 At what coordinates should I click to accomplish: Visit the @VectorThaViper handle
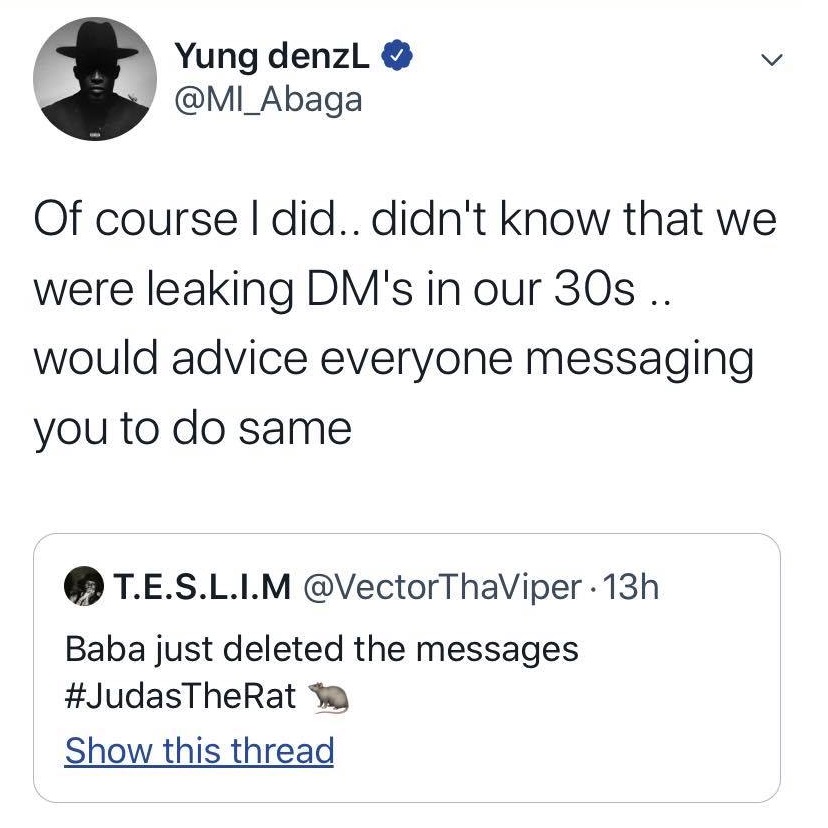tap(442, 587)
